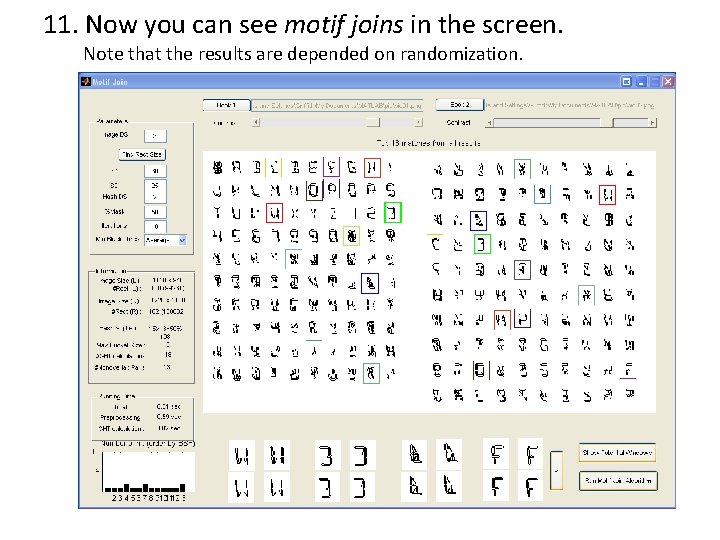
Task: Select the purple-boxed glyph in the left page's top row
Action: click(331, 167)
